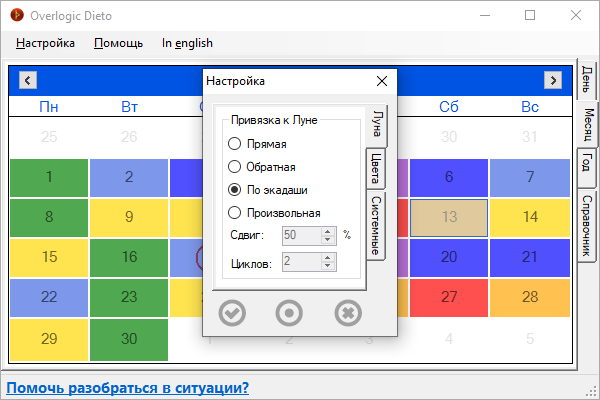Click the Сдвиг percentage input field
The width and height of the screenshot is (600, 400).
click(x=302, y=235)
